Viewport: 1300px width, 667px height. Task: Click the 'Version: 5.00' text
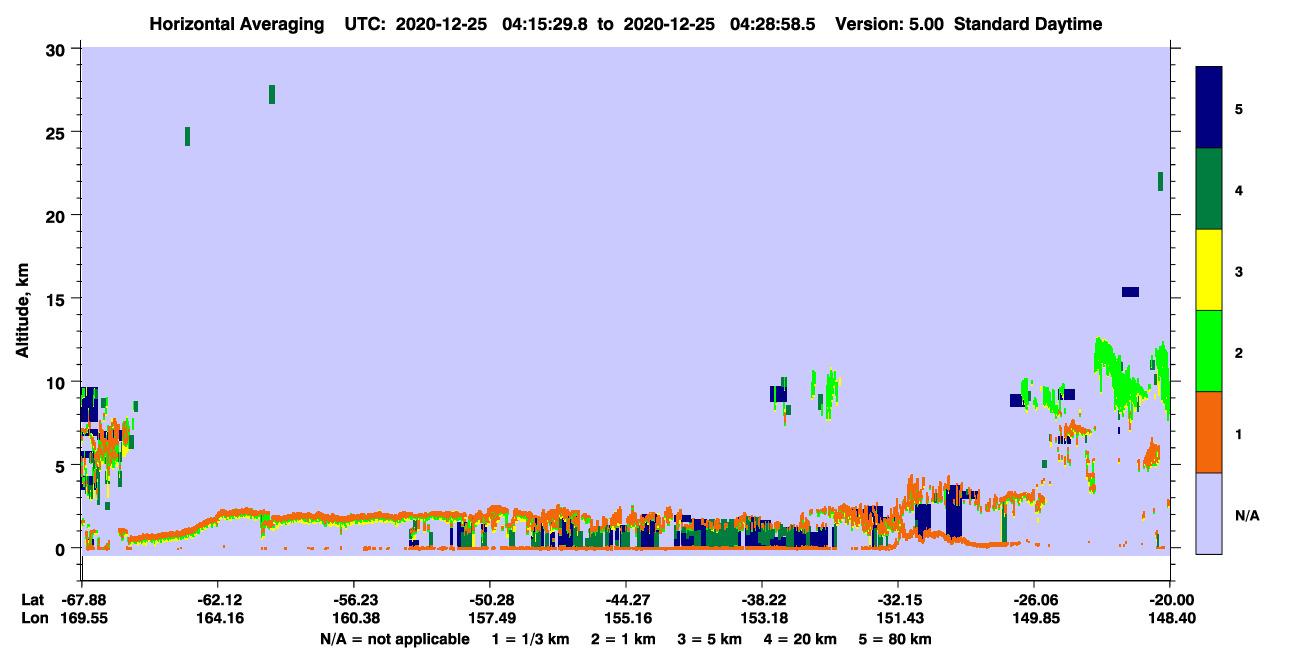(x=888, y=24)
